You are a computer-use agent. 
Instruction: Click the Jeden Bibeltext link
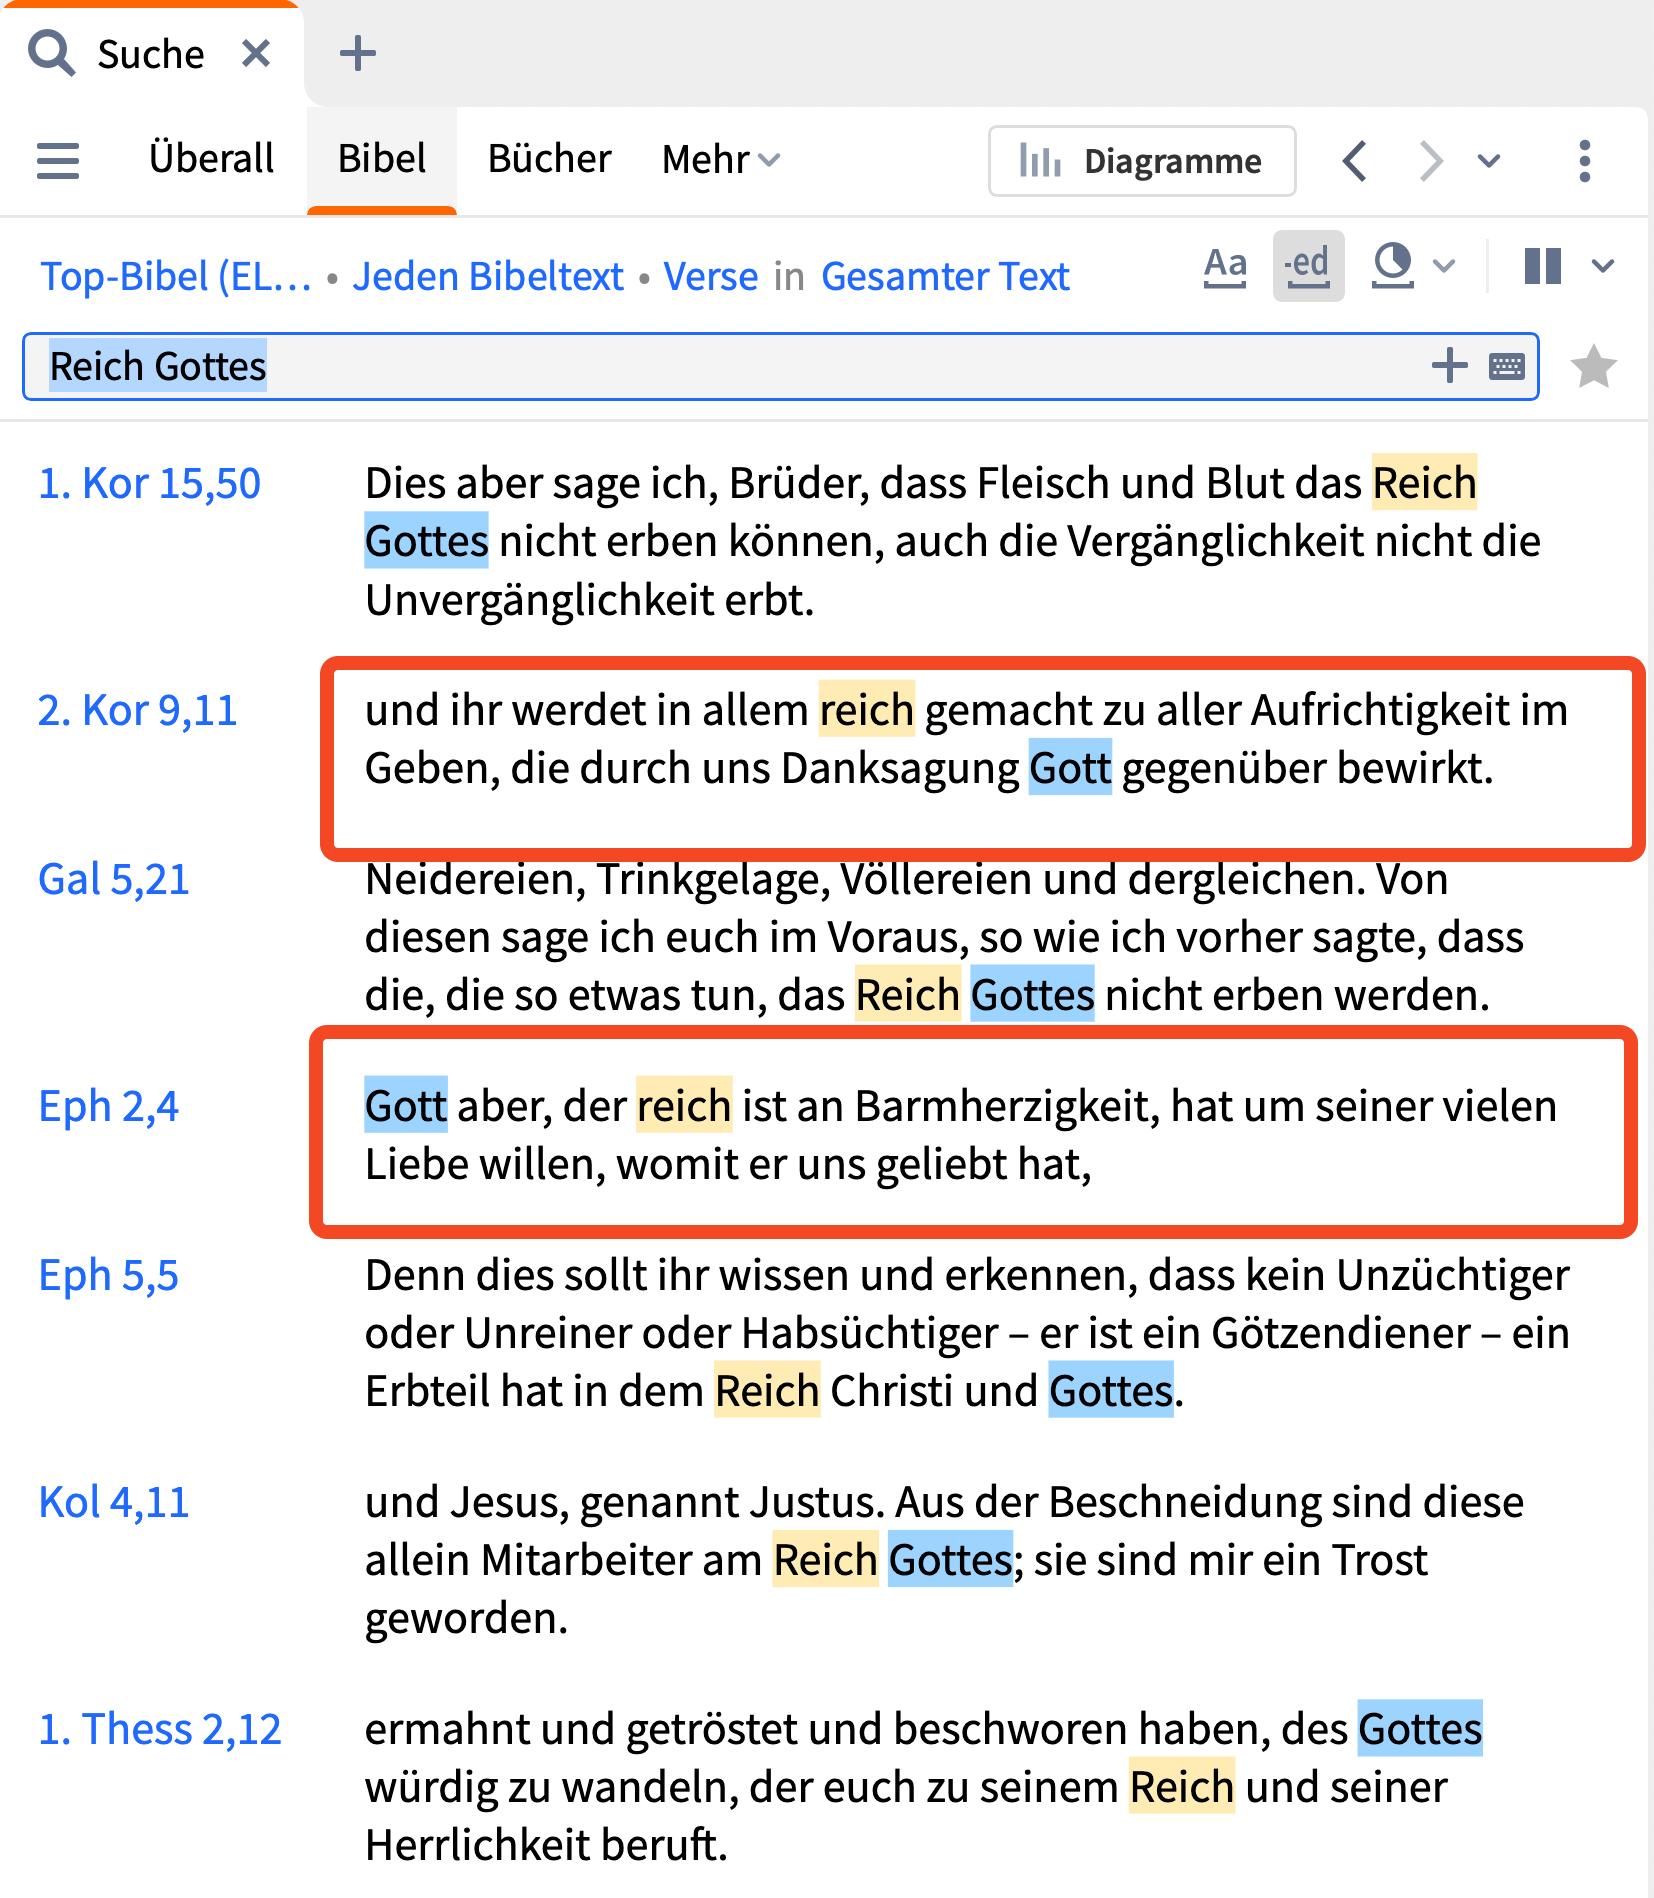click(487, 276)
